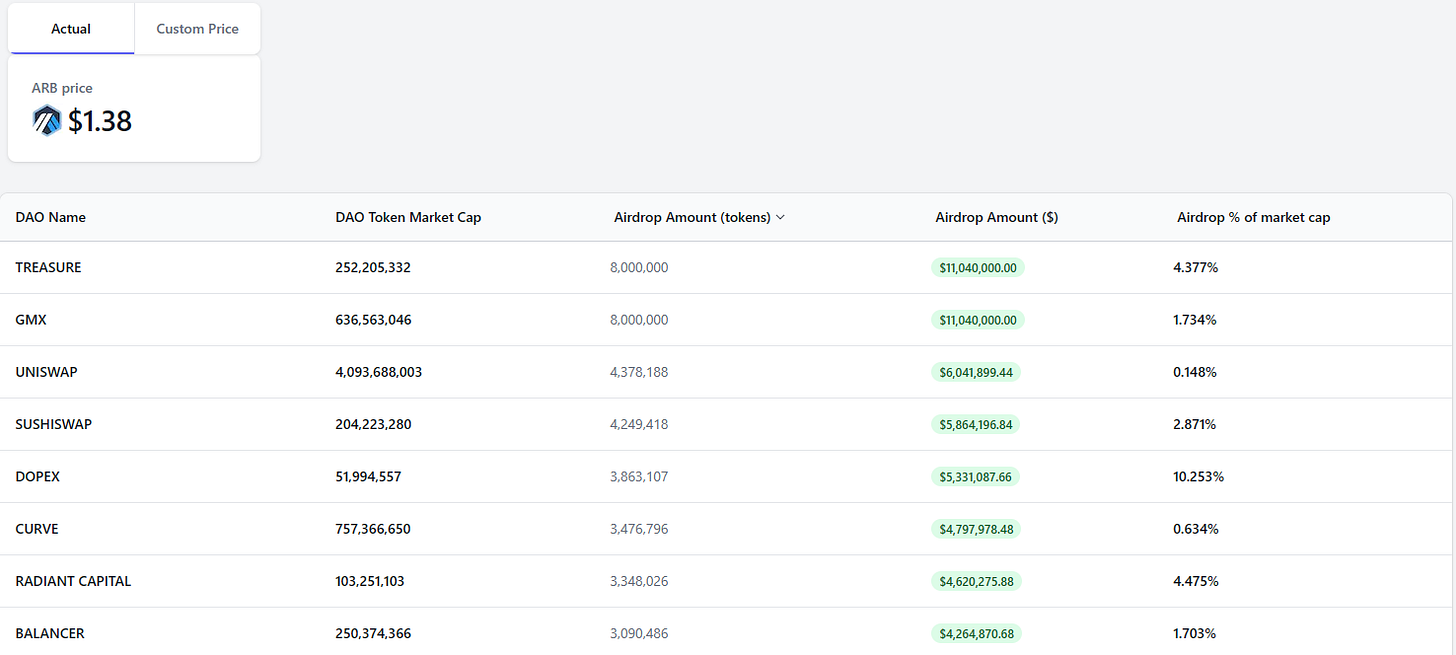Click the $1.38 ARB price value
Screen dimensions: 1456x655
click(x=100, y=121)
